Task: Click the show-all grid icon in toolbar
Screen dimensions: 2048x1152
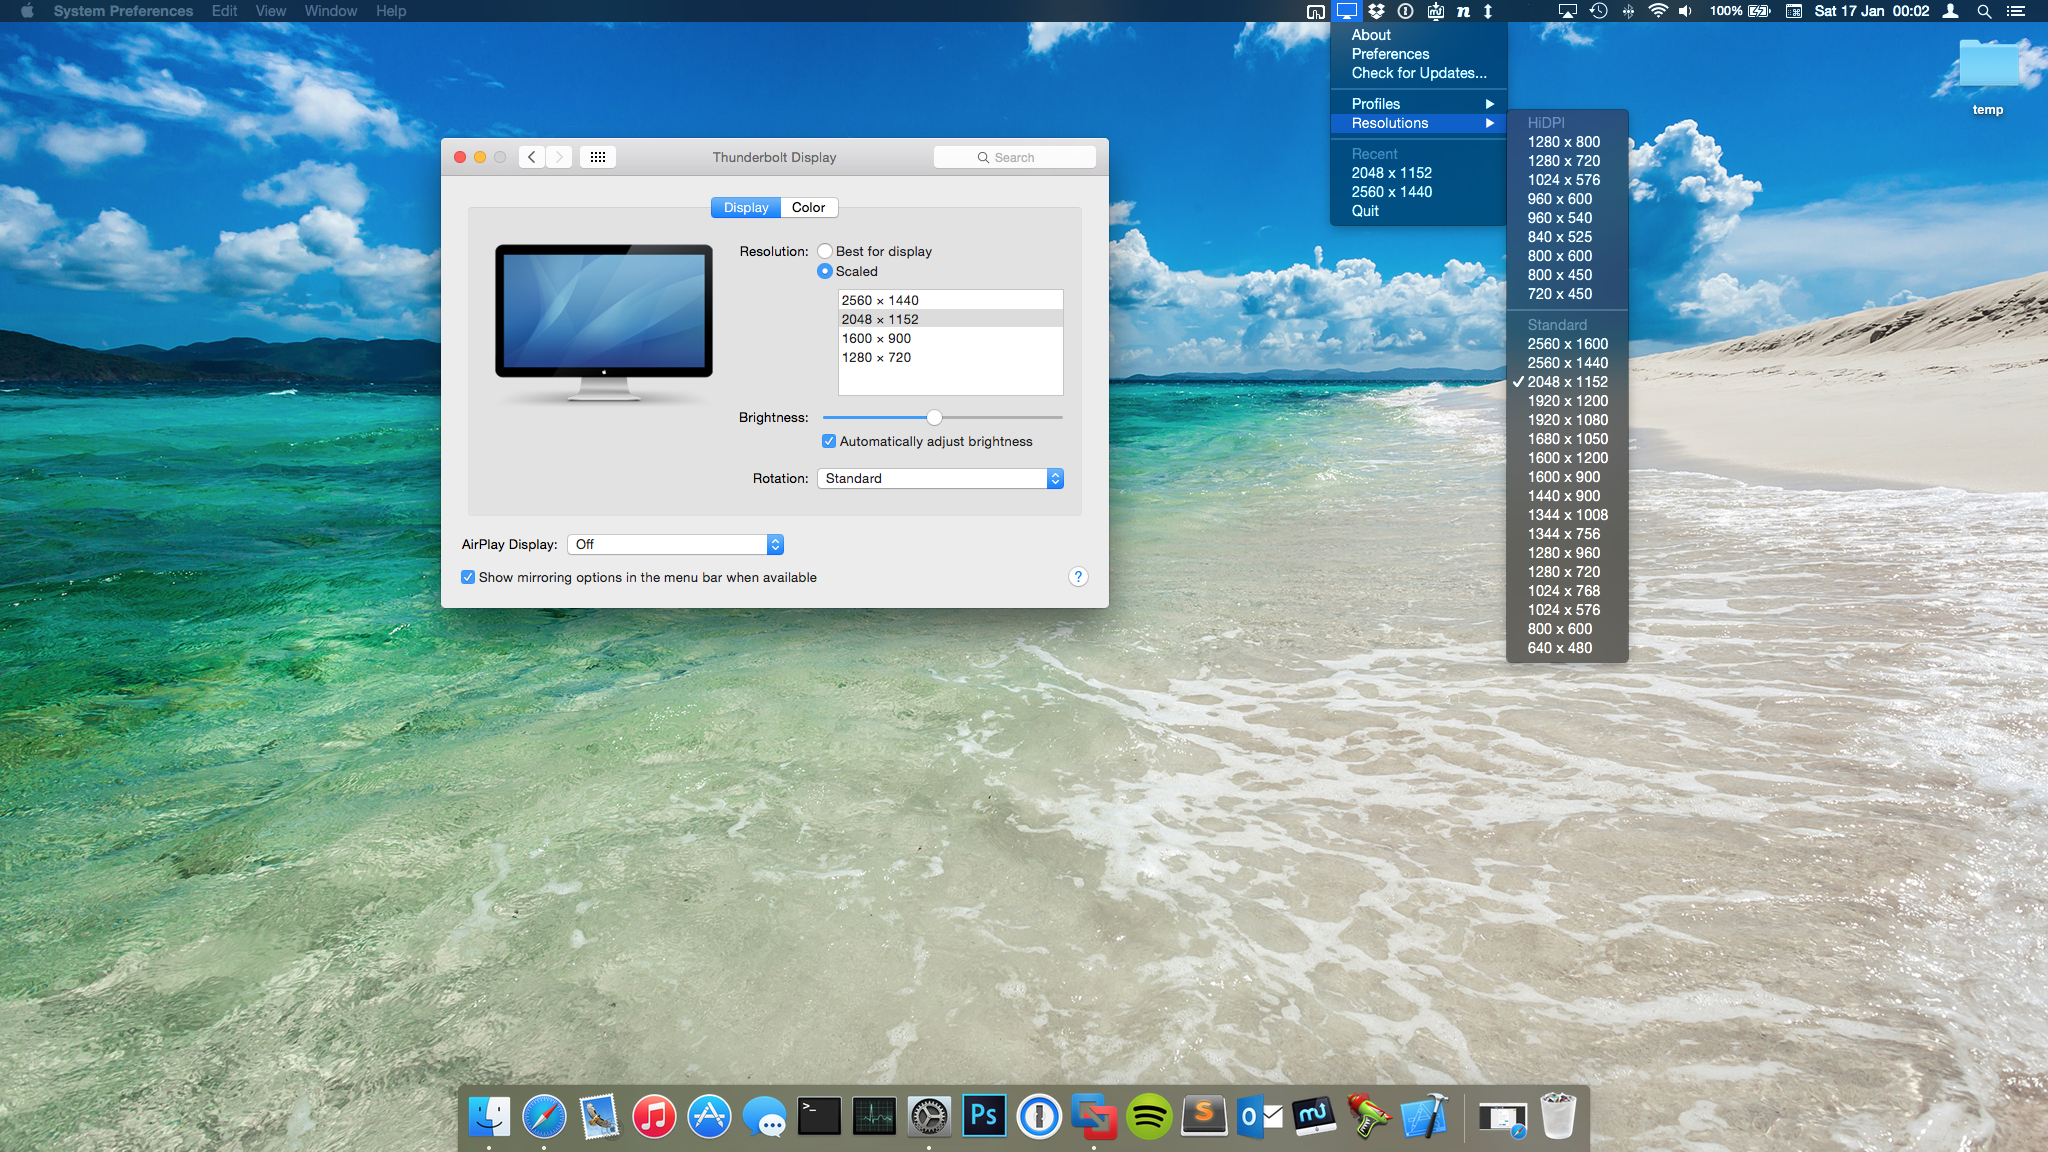Action: tap(597, 157)
